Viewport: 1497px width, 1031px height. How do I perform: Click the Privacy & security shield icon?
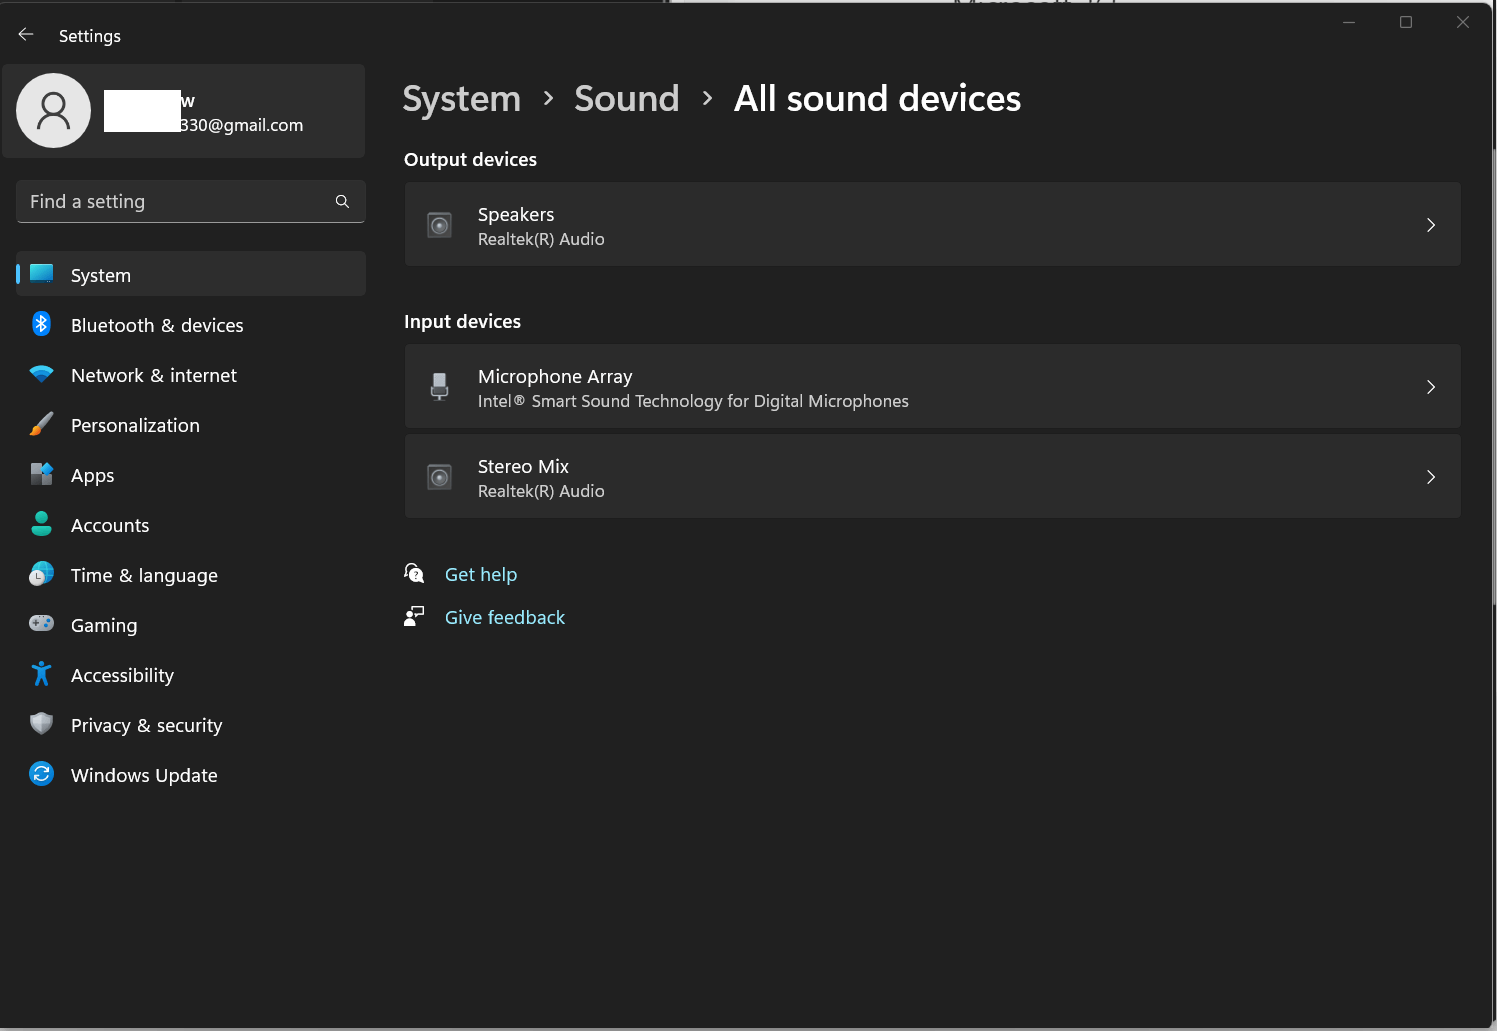[x=41, y=724]
